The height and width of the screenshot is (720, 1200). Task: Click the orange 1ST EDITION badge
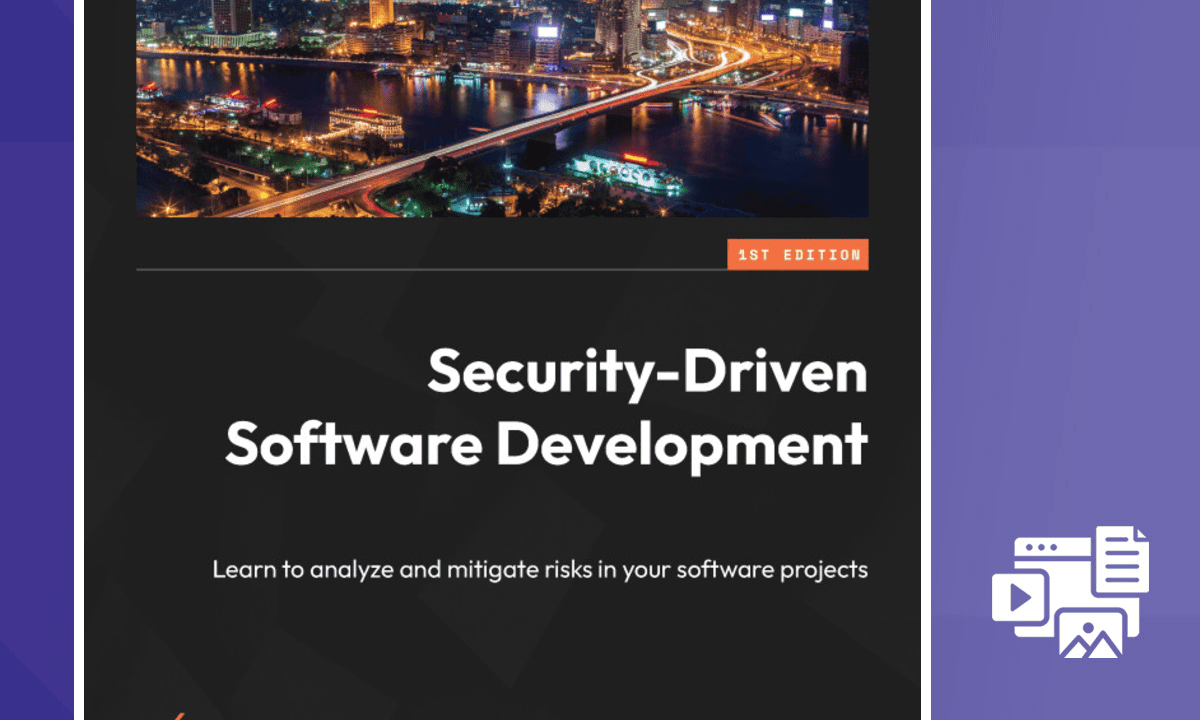pos(798,254)
